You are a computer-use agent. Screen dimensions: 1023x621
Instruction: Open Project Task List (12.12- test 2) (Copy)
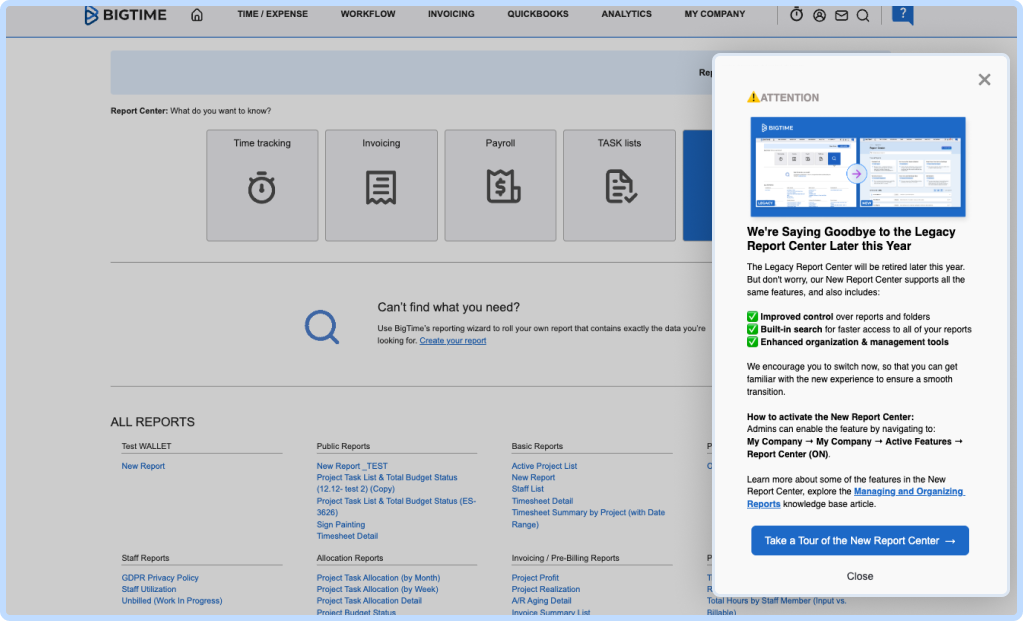pos(387,483)
